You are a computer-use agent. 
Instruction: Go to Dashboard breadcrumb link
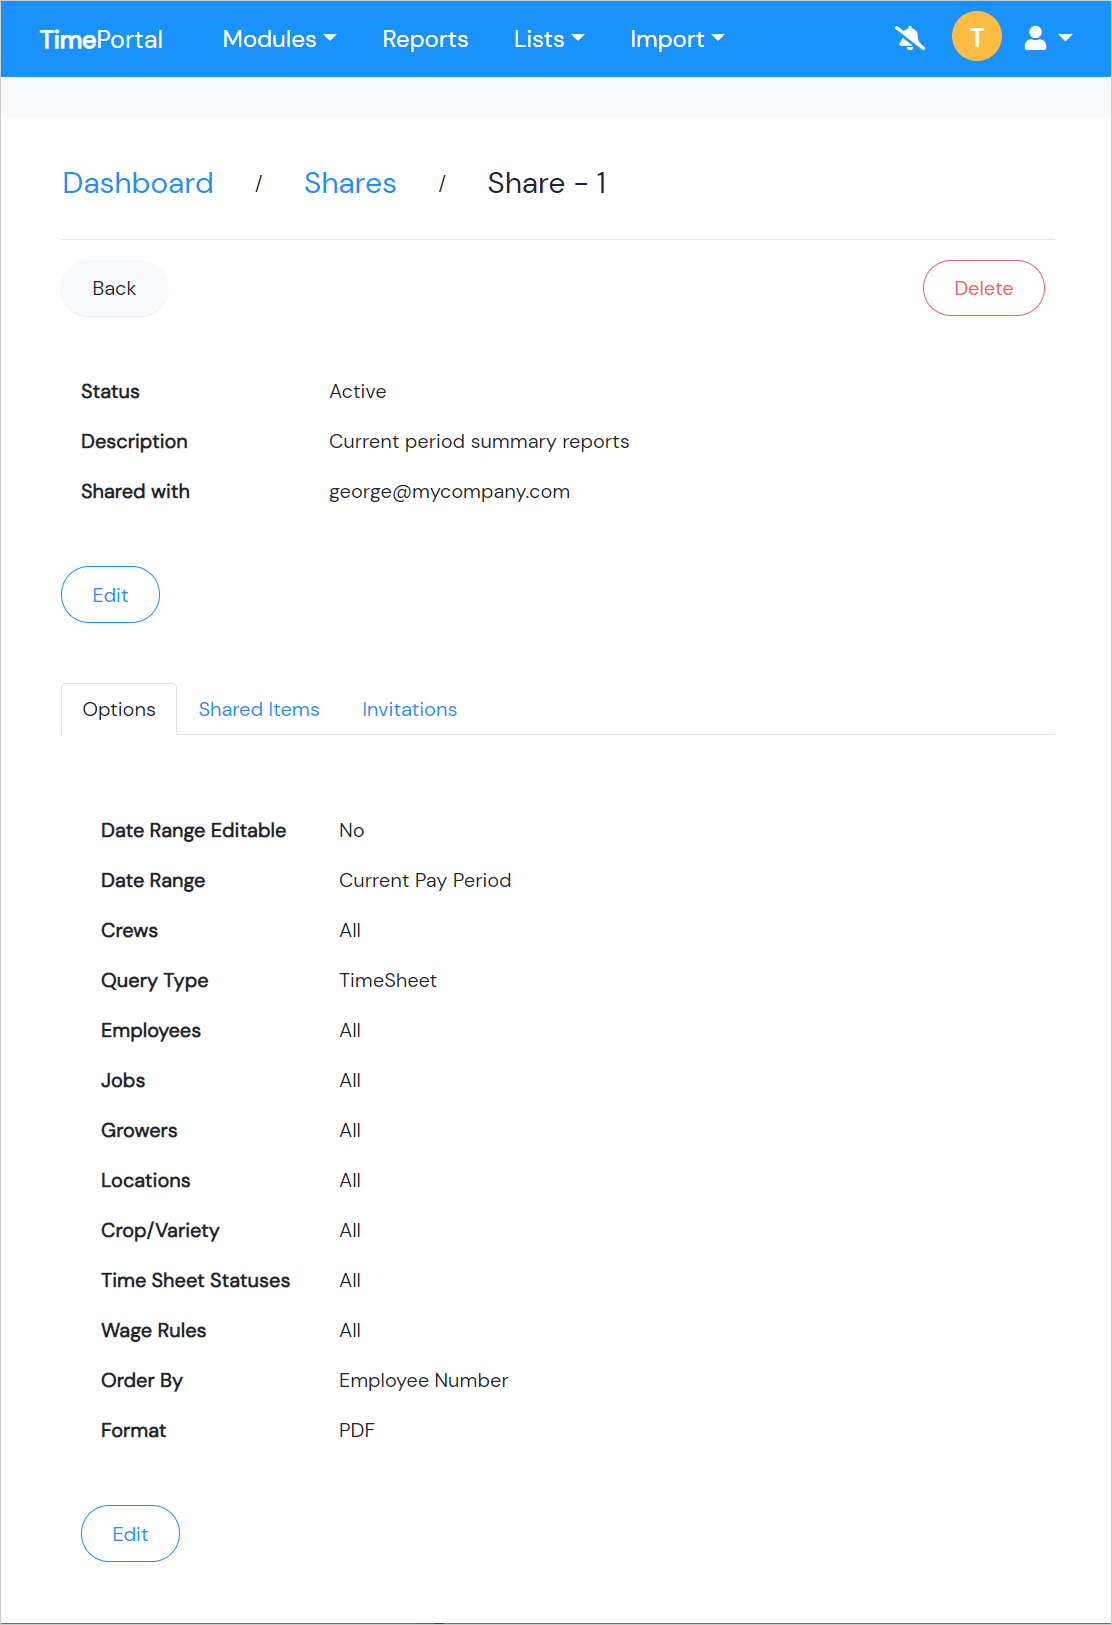click(138, 183)
